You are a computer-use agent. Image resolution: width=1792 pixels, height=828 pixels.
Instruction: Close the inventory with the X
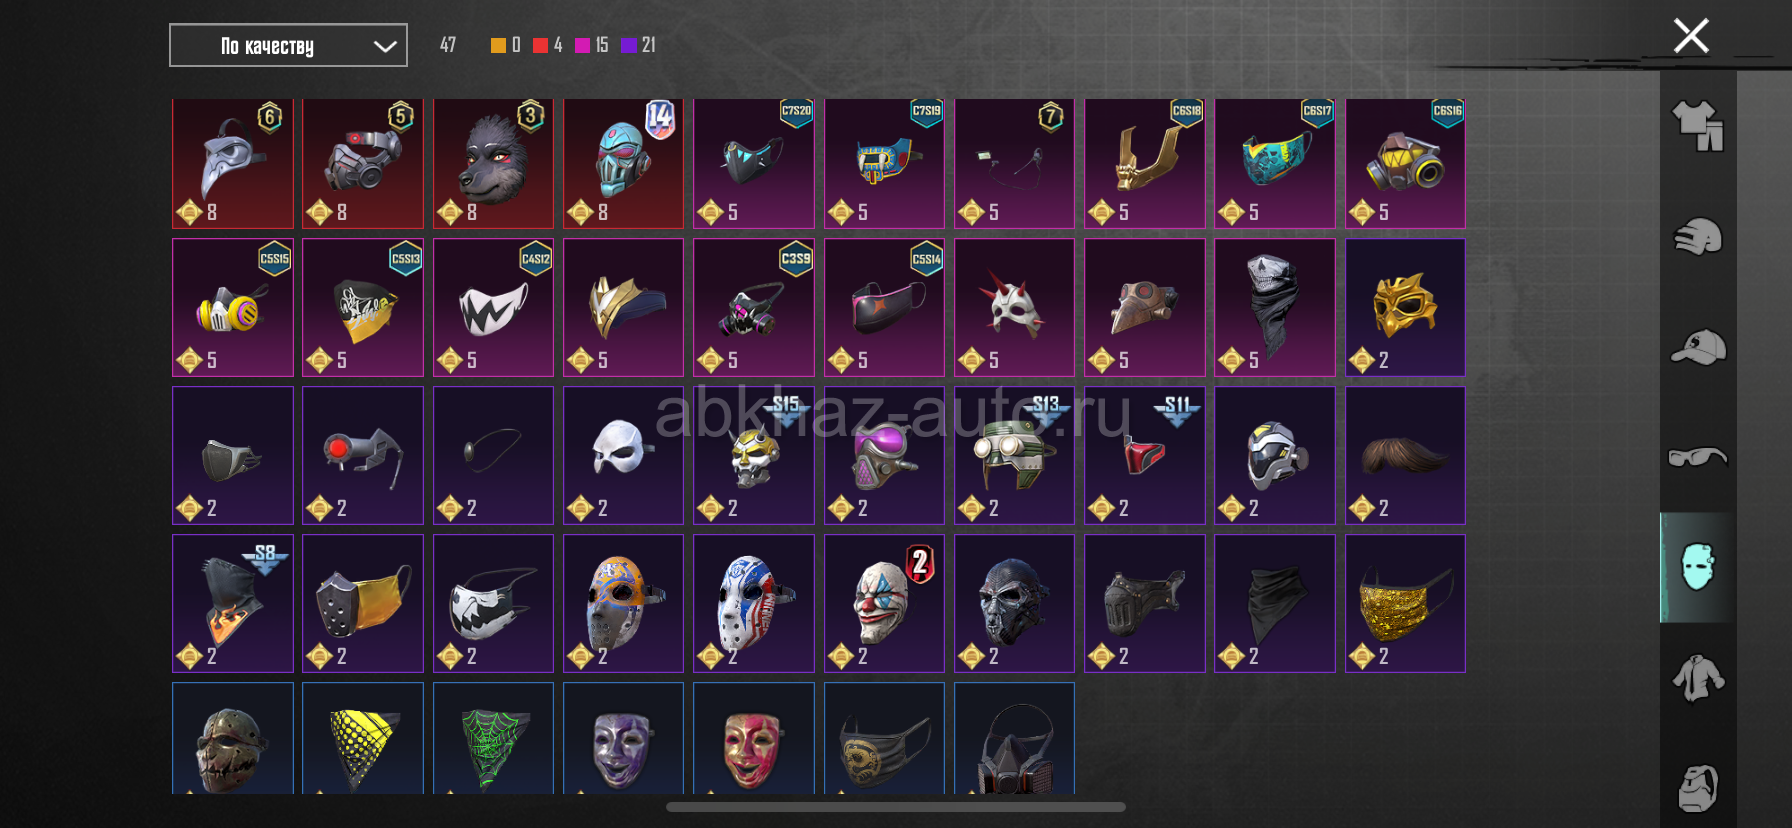pyautogui.click(x=1691, y=36)
